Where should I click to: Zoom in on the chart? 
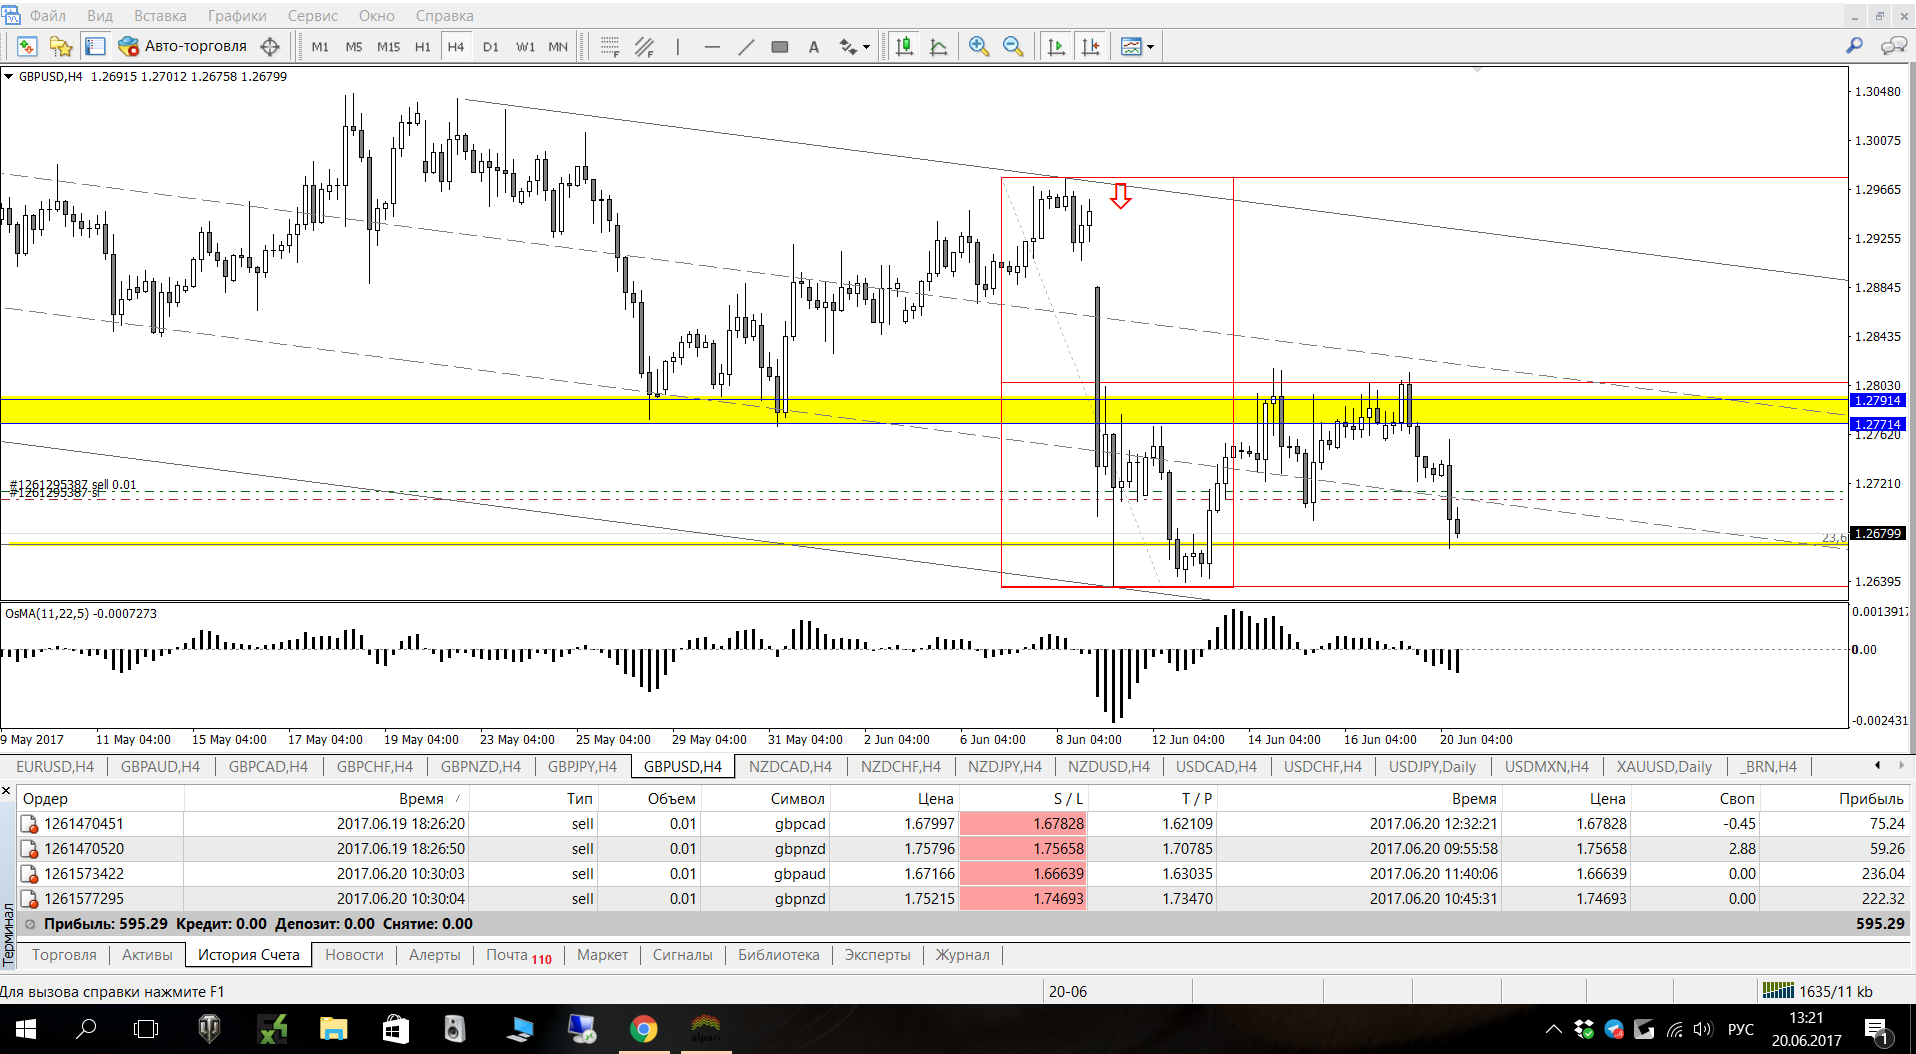click(979, 47)
